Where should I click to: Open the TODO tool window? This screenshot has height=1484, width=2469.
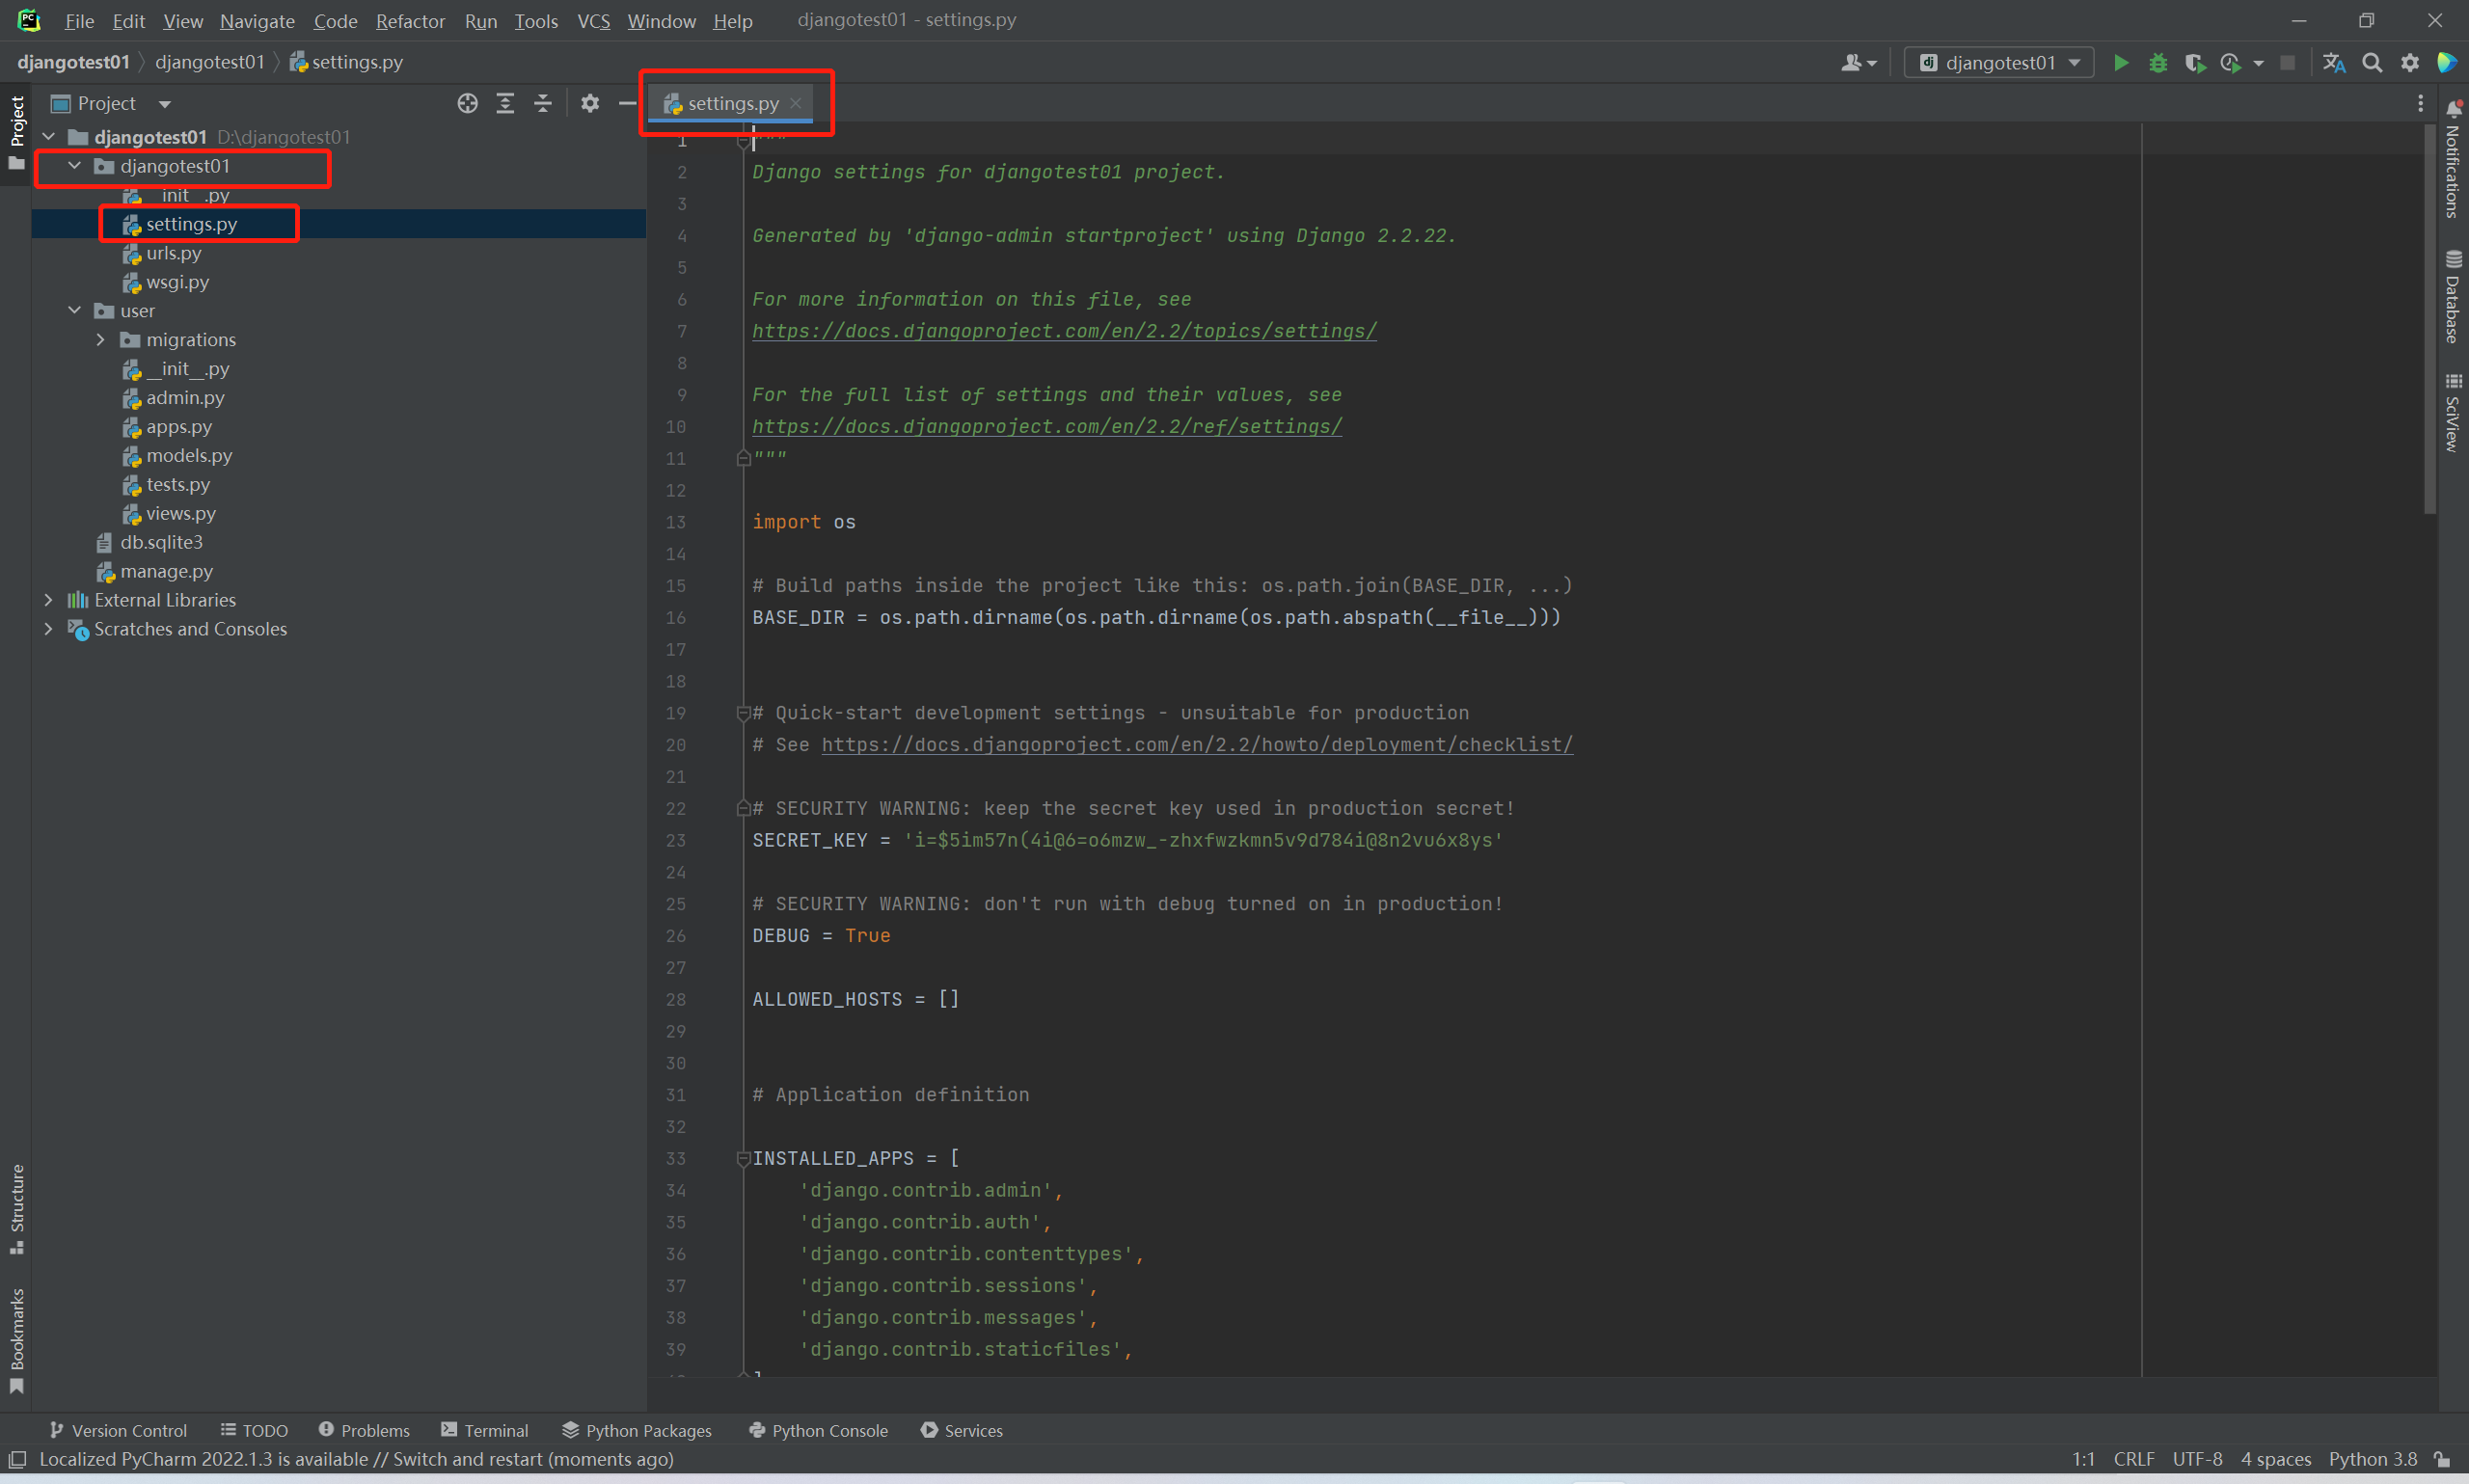coord(254,1430)
